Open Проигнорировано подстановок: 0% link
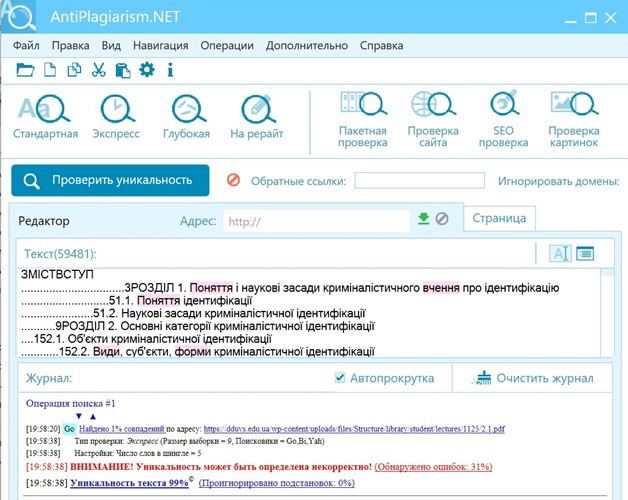Viewport: 628px width, 500px height. tap(277, 483)
